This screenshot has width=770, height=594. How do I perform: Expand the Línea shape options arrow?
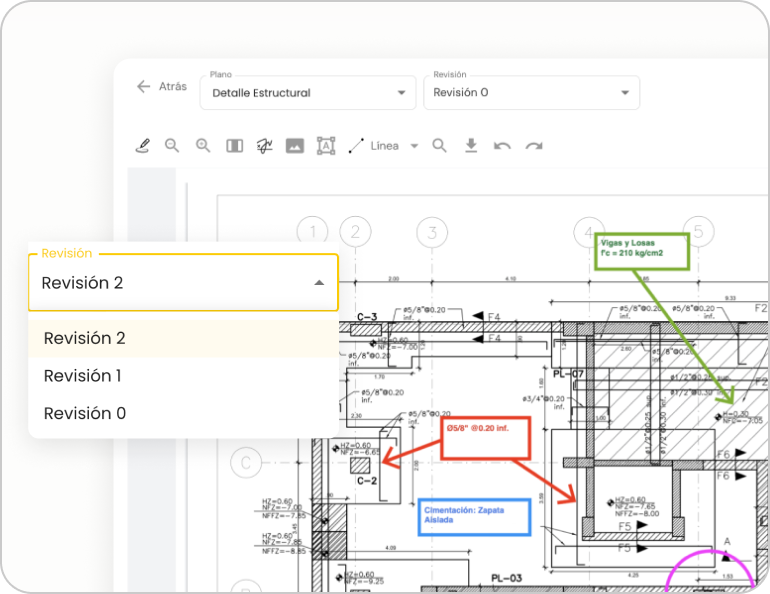pyautogui.click(x=414, y=146)
